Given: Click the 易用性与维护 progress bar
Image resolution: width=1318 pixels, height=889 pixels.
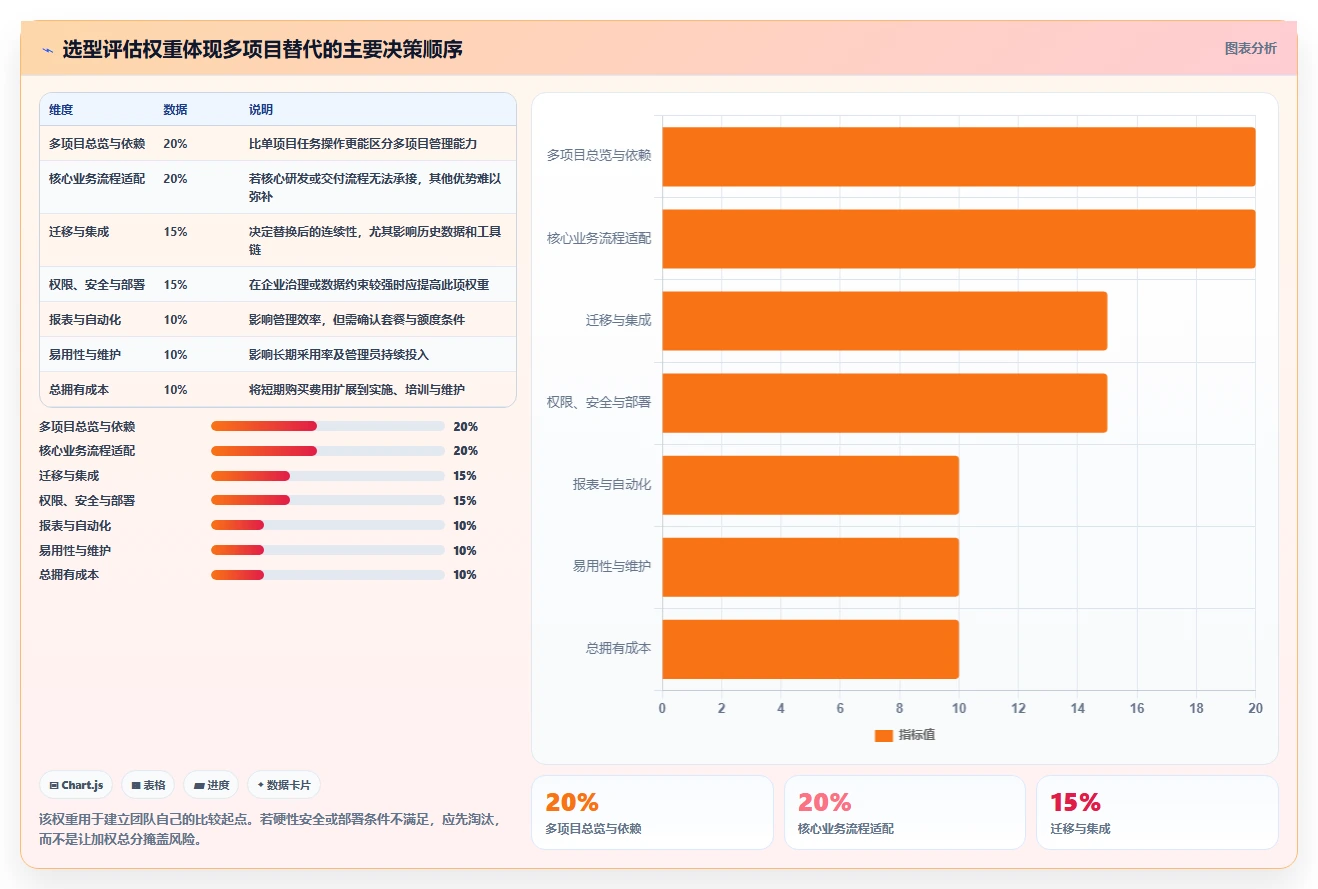Looking at the screenshot, I should click(327, 550).
